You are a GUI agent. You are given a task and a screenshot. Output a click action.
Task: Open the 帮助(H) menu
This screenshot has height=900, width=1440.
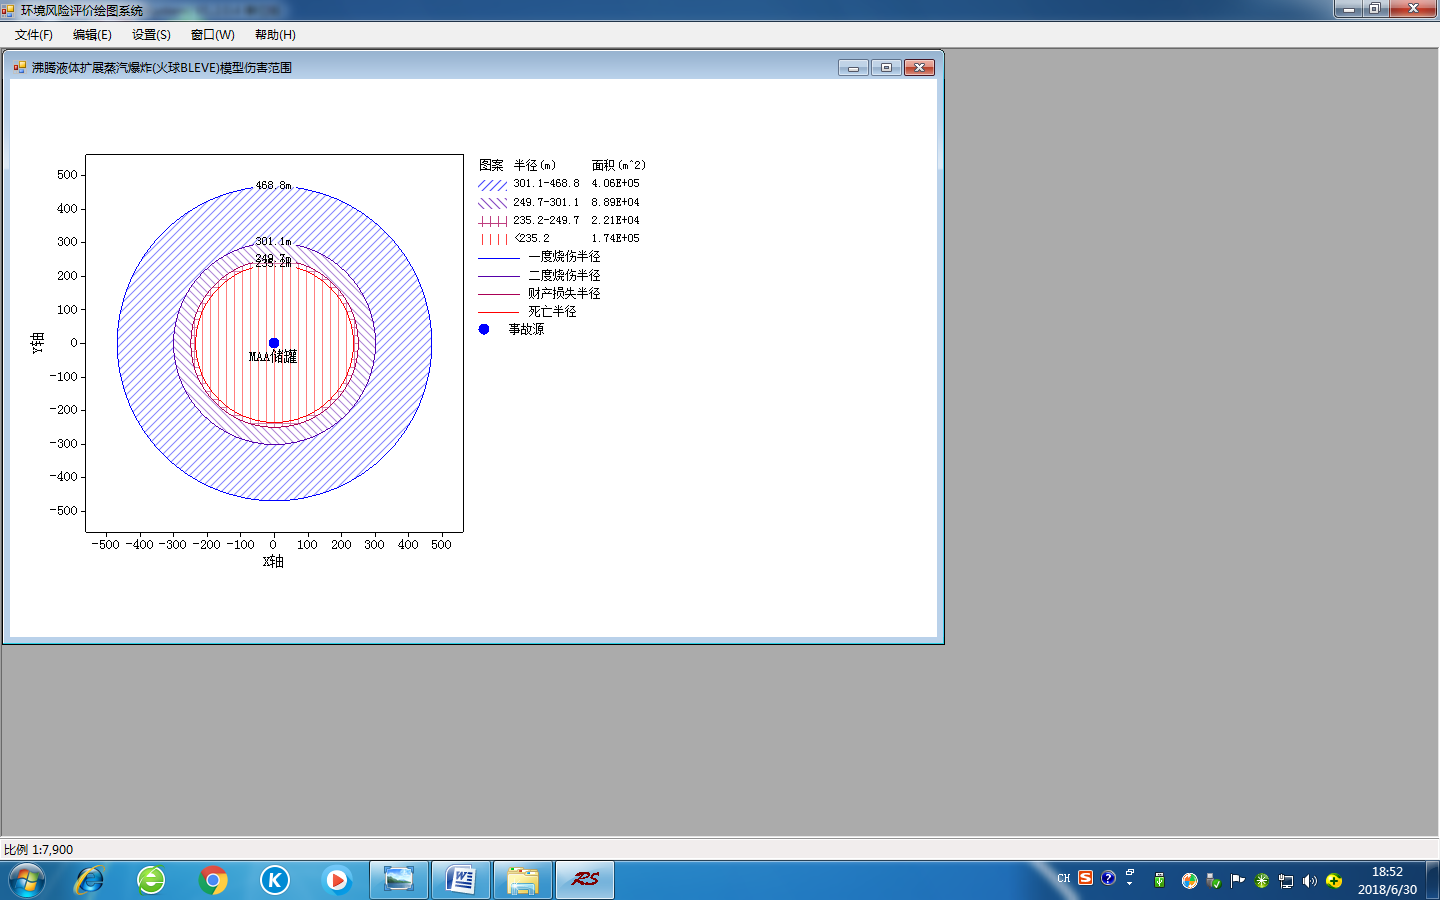[275, 35]
